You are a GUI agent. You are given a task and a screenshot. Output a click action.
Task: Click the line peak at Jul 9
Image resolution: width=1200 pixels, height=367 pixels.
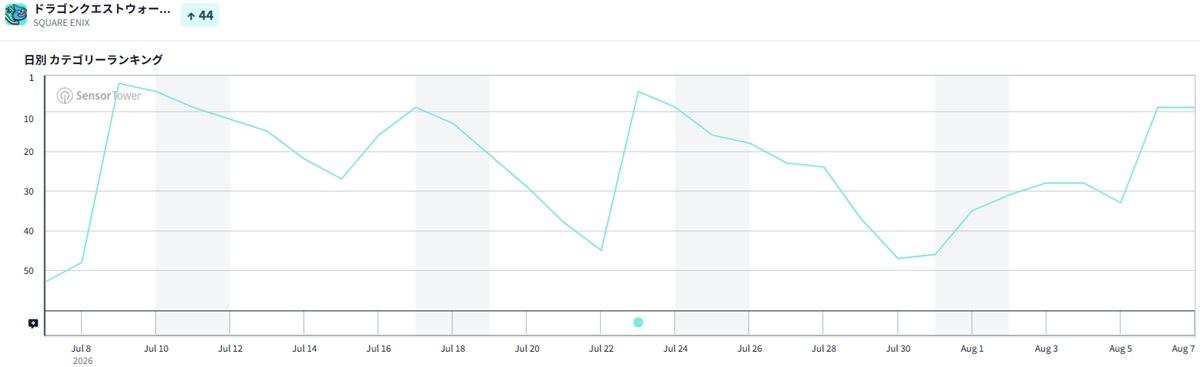[x=119, y=84]
